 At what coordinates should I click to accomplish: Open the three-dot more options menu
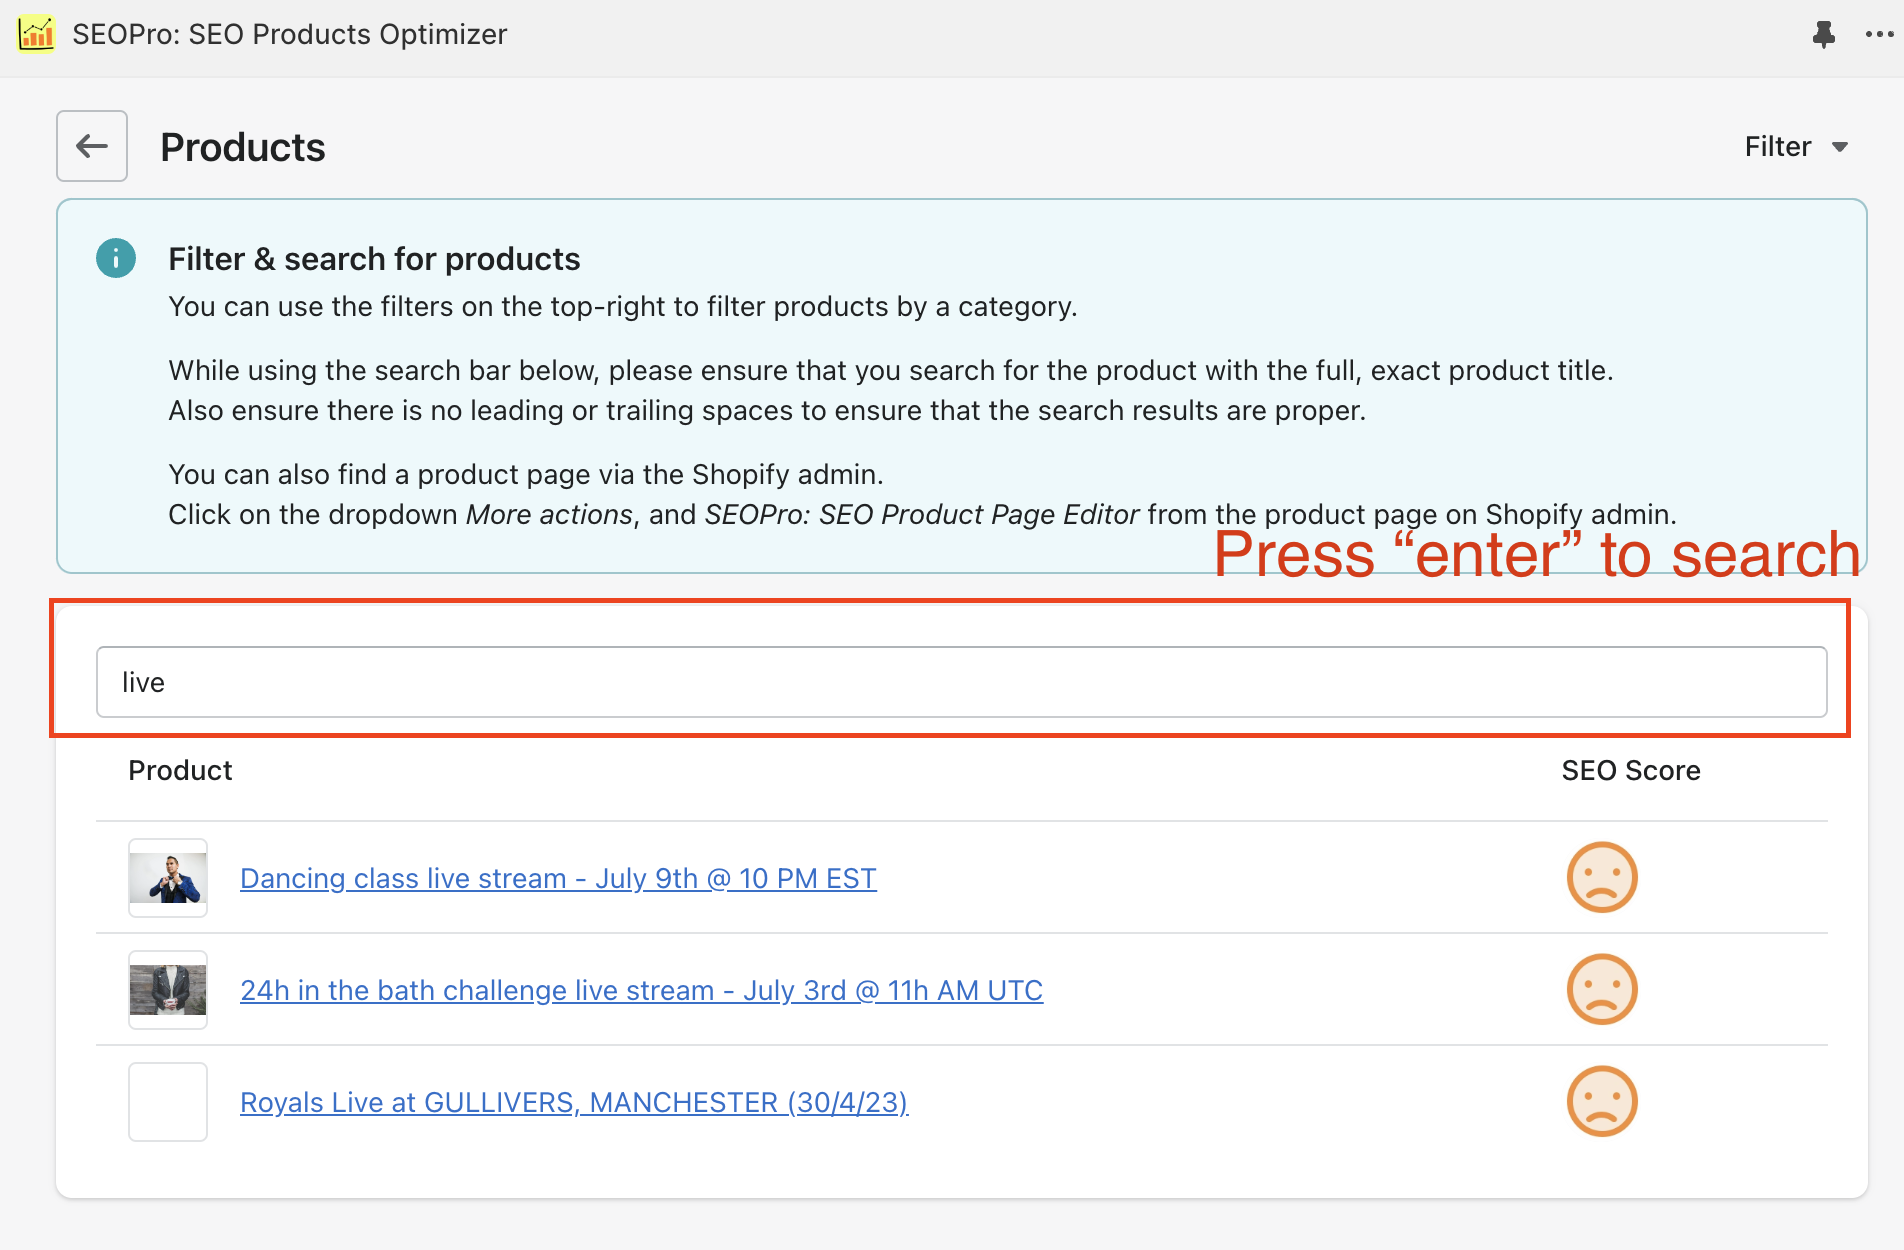[1878, 35]
